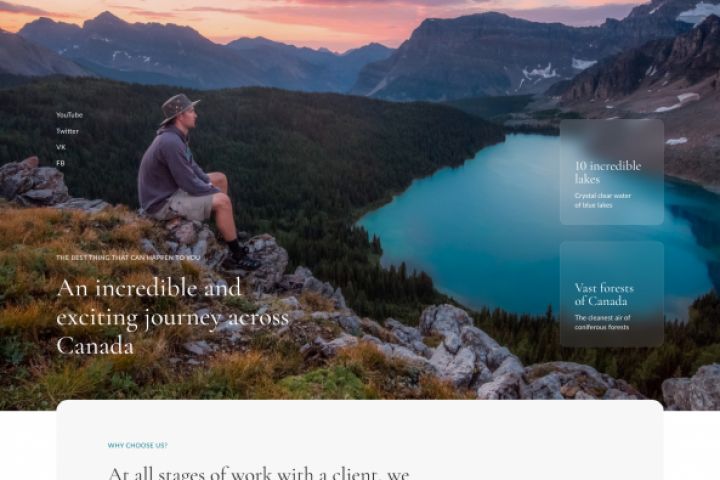Click 'Crystal clear water of blue lakes' text

point(602,200)
